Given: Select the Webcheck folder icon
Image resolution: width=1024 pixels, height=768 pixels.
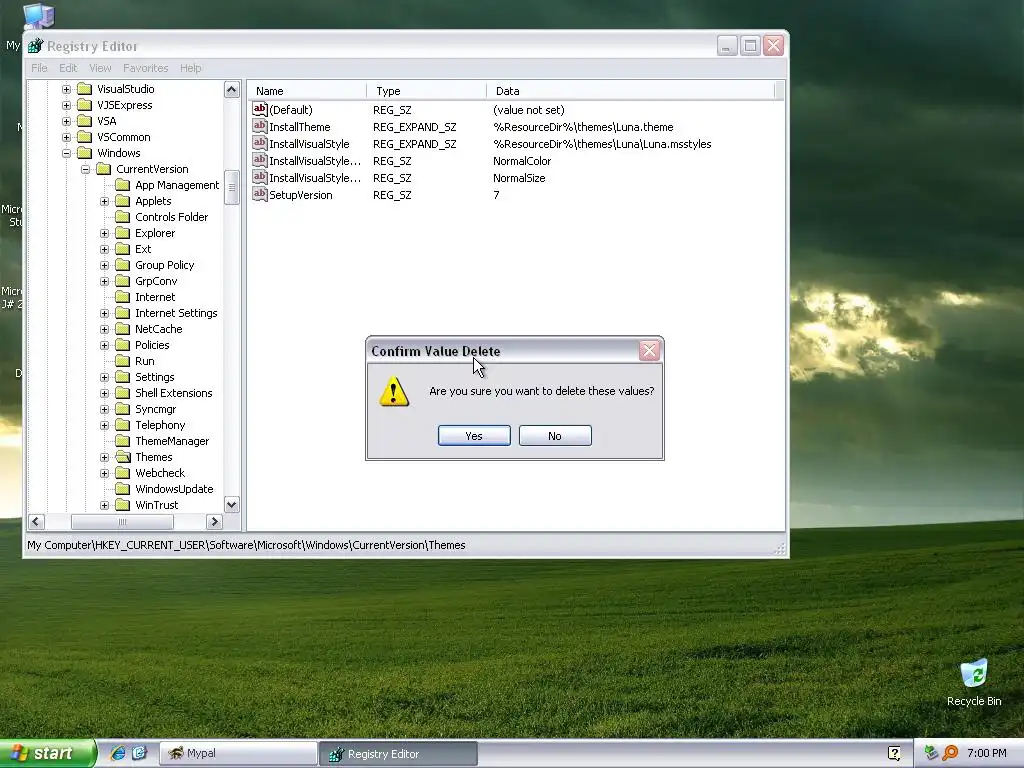Looking at the screenshot, I should coord(123,473).
